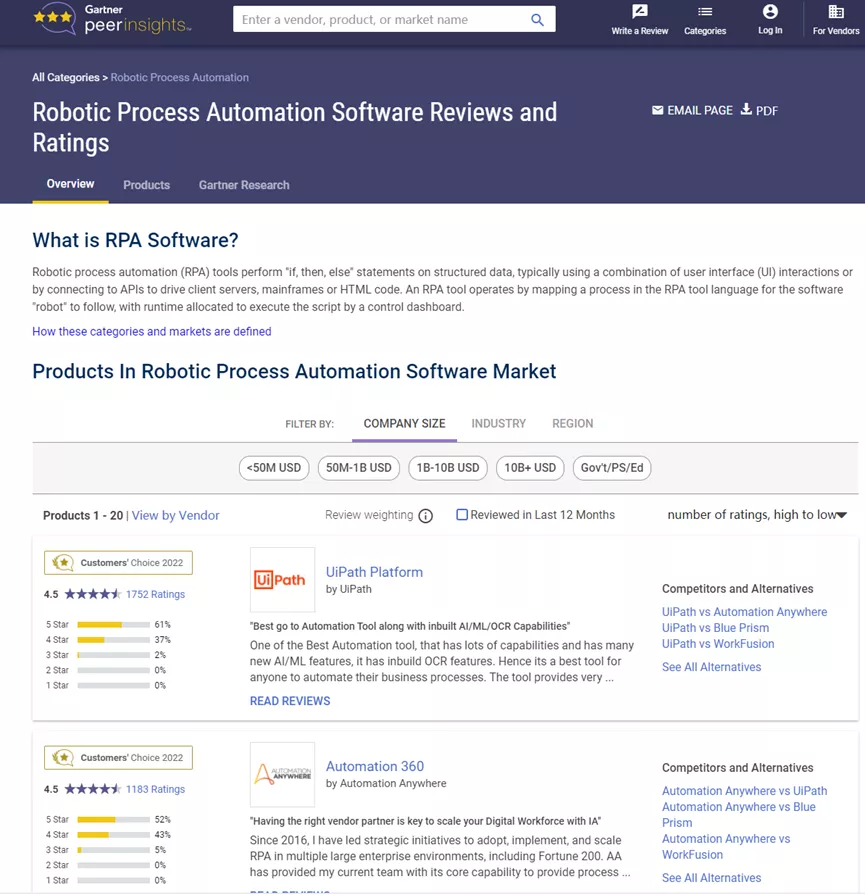Switch to the Products tab
865x895 pixels.
click(147, 185)
